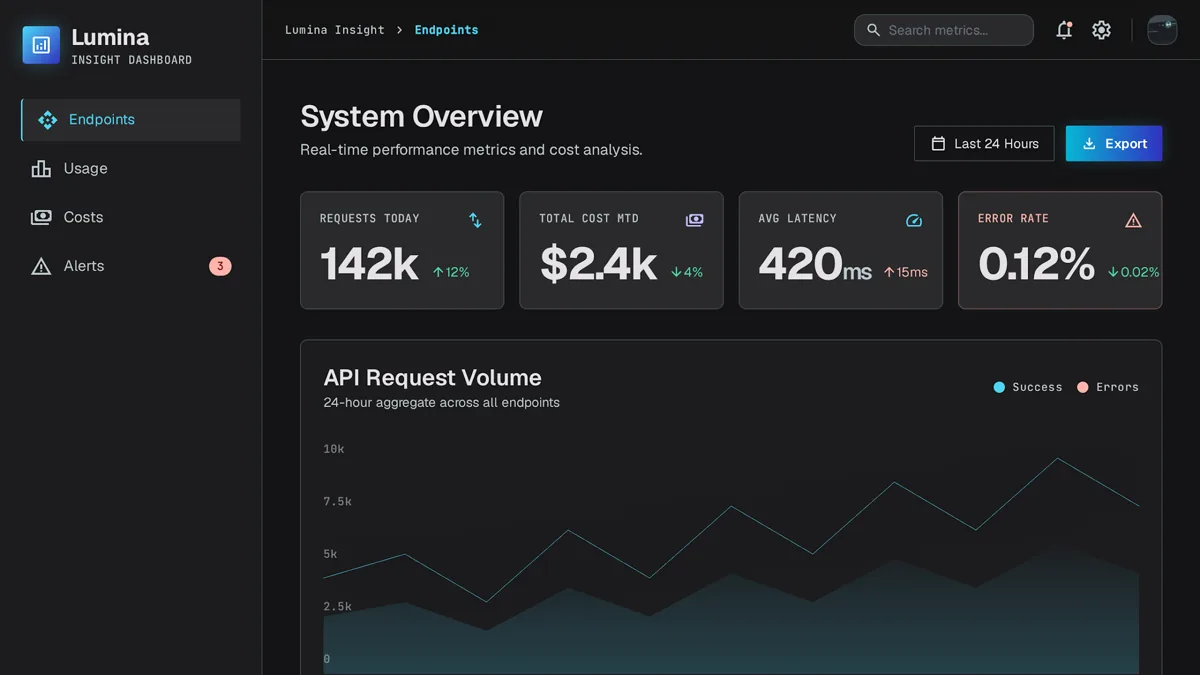
Task: Click the Endpoints breadcrumb
Action: coord(447,30)
